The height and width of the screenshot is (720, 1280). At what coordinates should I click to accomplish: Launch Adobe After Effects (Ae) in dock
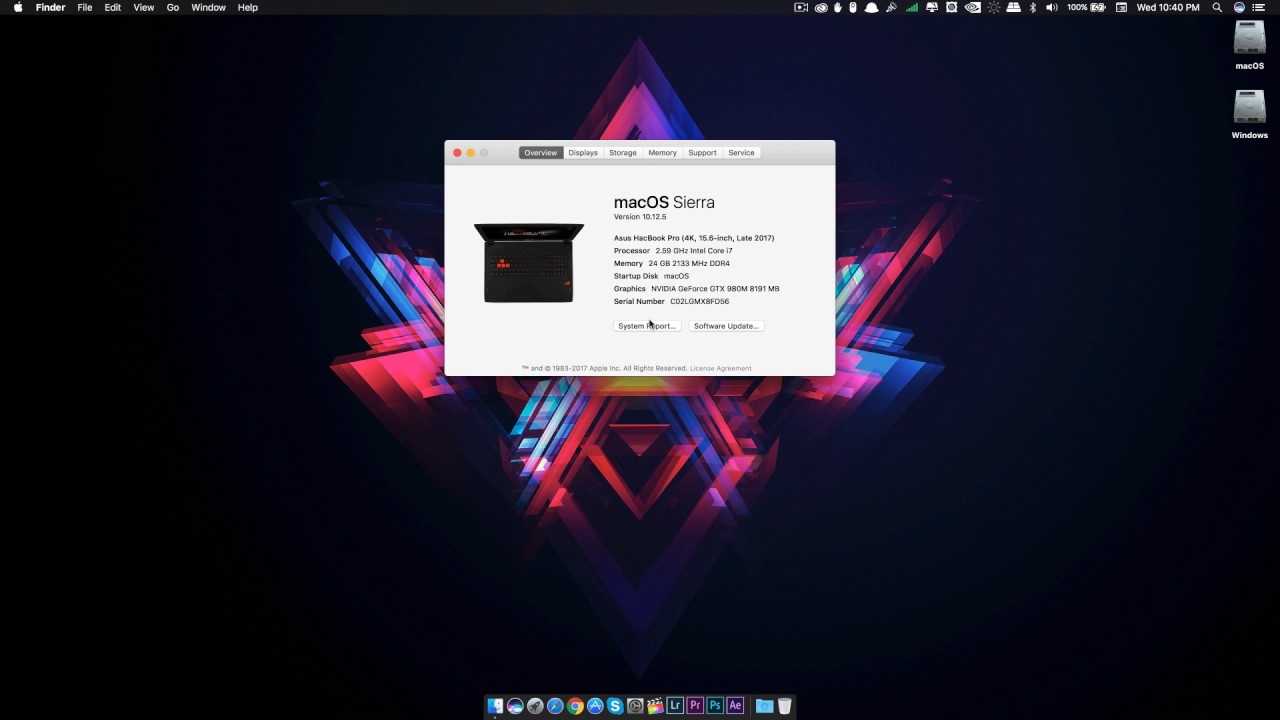[735, 706]
